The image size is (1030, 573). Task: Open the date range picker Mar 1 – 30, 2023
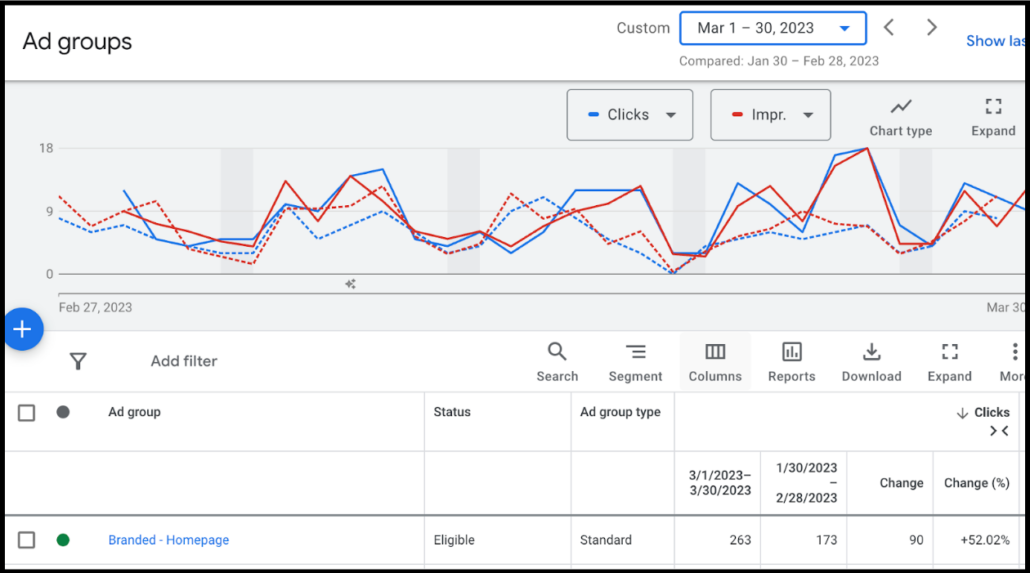click(772, 28)
